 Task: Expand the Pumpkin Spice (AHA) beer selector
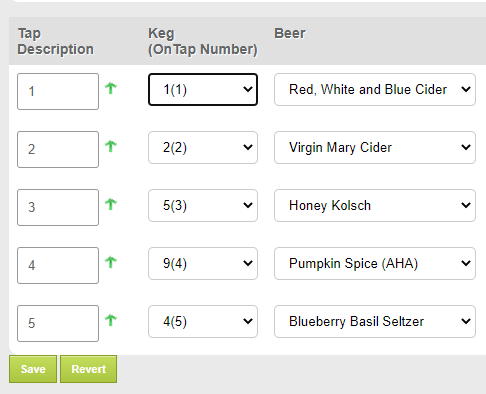pyautogui.click(x=375, y=263)
